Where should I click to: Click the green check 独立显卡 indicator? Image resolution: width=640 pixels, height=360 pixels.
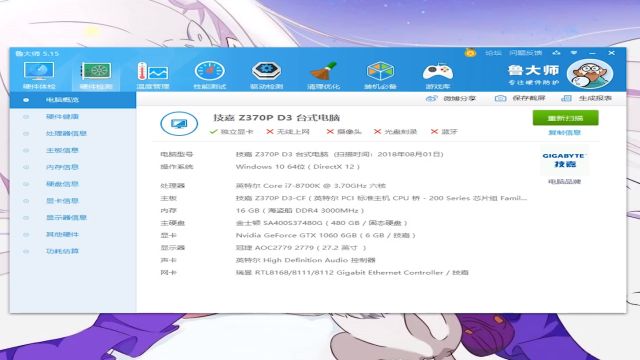coord(231,131)
